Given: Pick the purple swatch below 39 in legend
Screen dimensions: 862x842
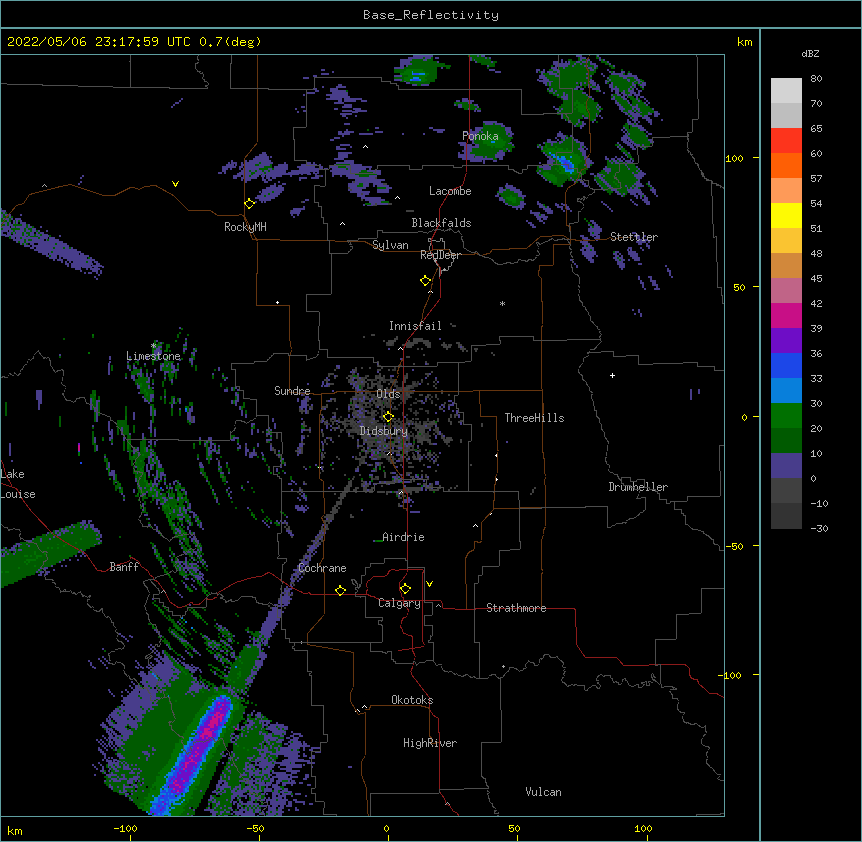Looking at the screenshot, I should click(x=786, y=340).
